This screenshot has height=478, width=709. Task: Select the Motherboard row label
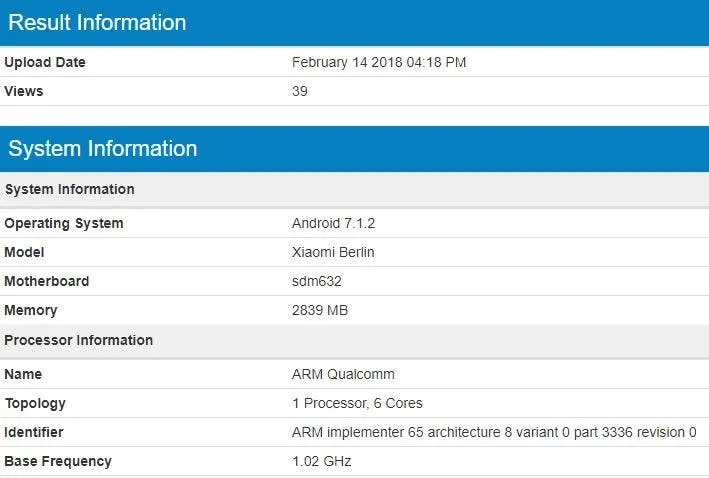pyautogui.click(x=47, y=281)
